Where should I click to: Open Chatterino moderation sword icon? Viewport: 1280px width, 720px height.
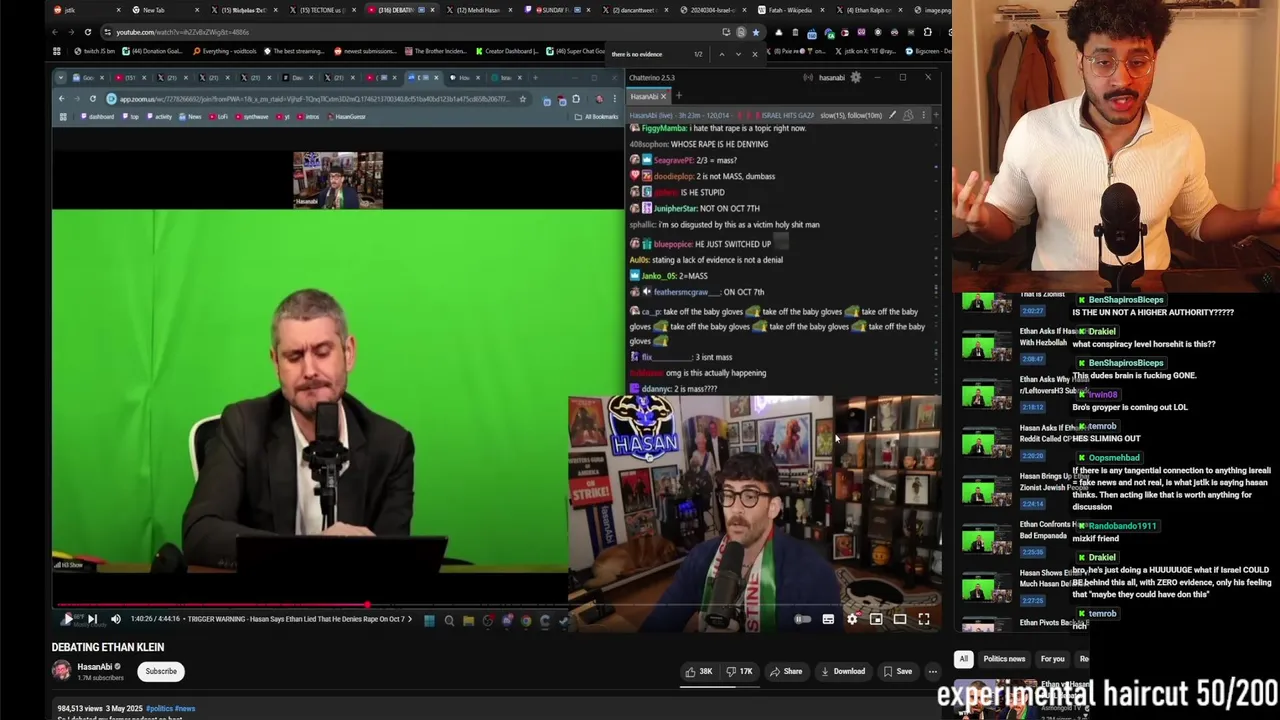(893, 115)
